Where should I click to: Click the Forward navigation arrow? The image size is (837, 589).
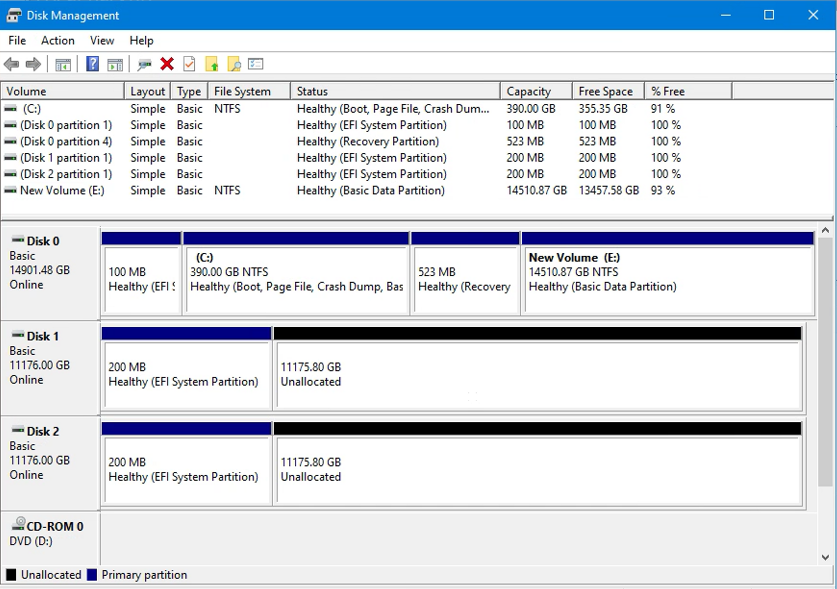(x=32, y=63)
